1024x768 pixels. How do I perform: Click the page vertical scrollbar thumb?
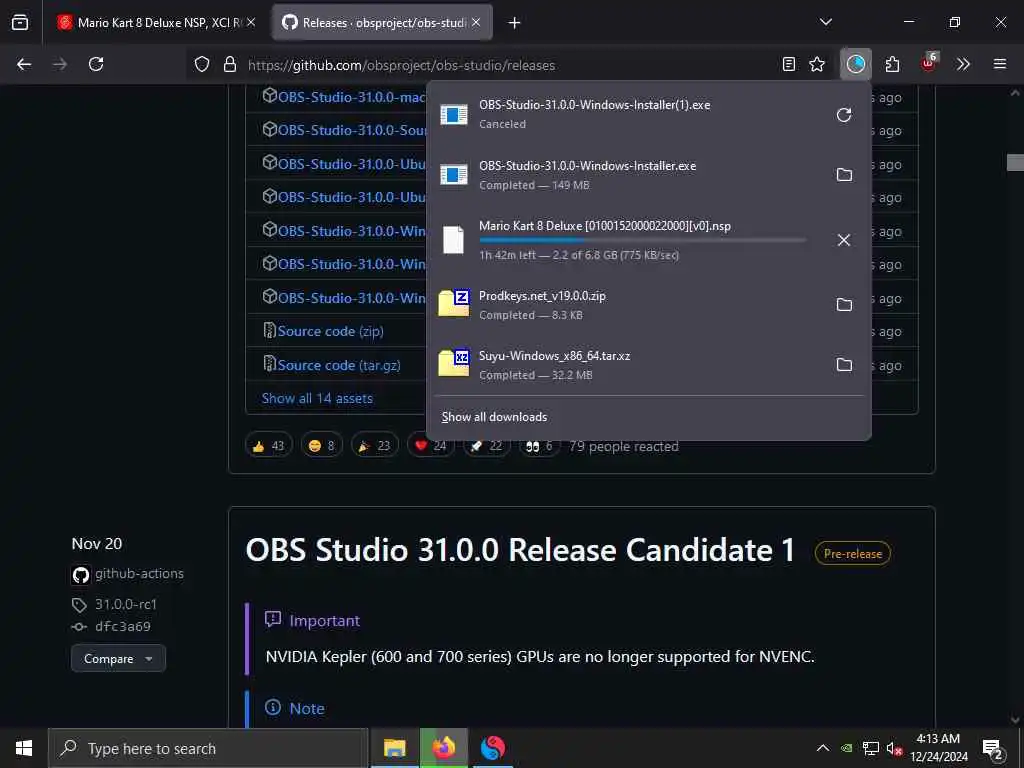pos(1015,162)
